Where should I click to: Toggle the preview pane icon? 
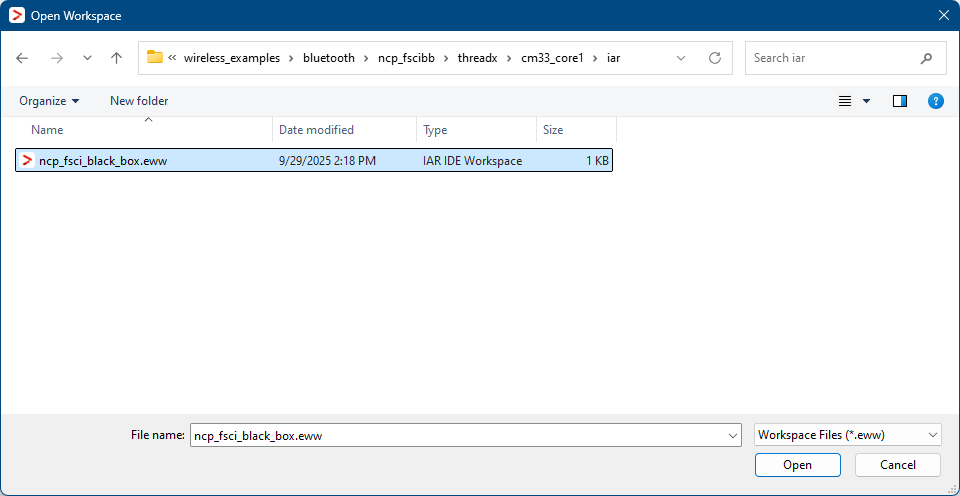(899, 101)
